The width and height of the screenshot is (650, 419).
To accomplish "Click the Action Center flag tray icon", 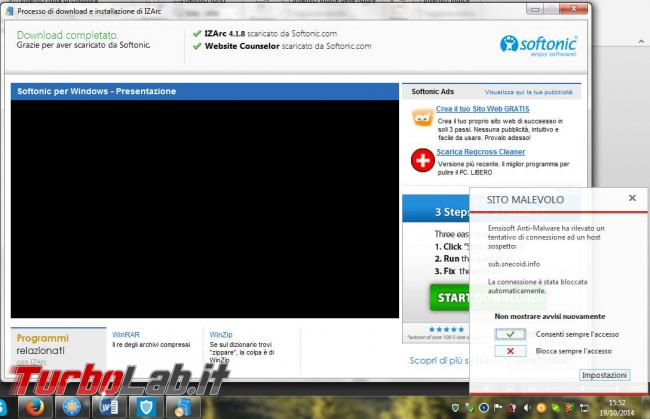I will [x=498, y=407].
